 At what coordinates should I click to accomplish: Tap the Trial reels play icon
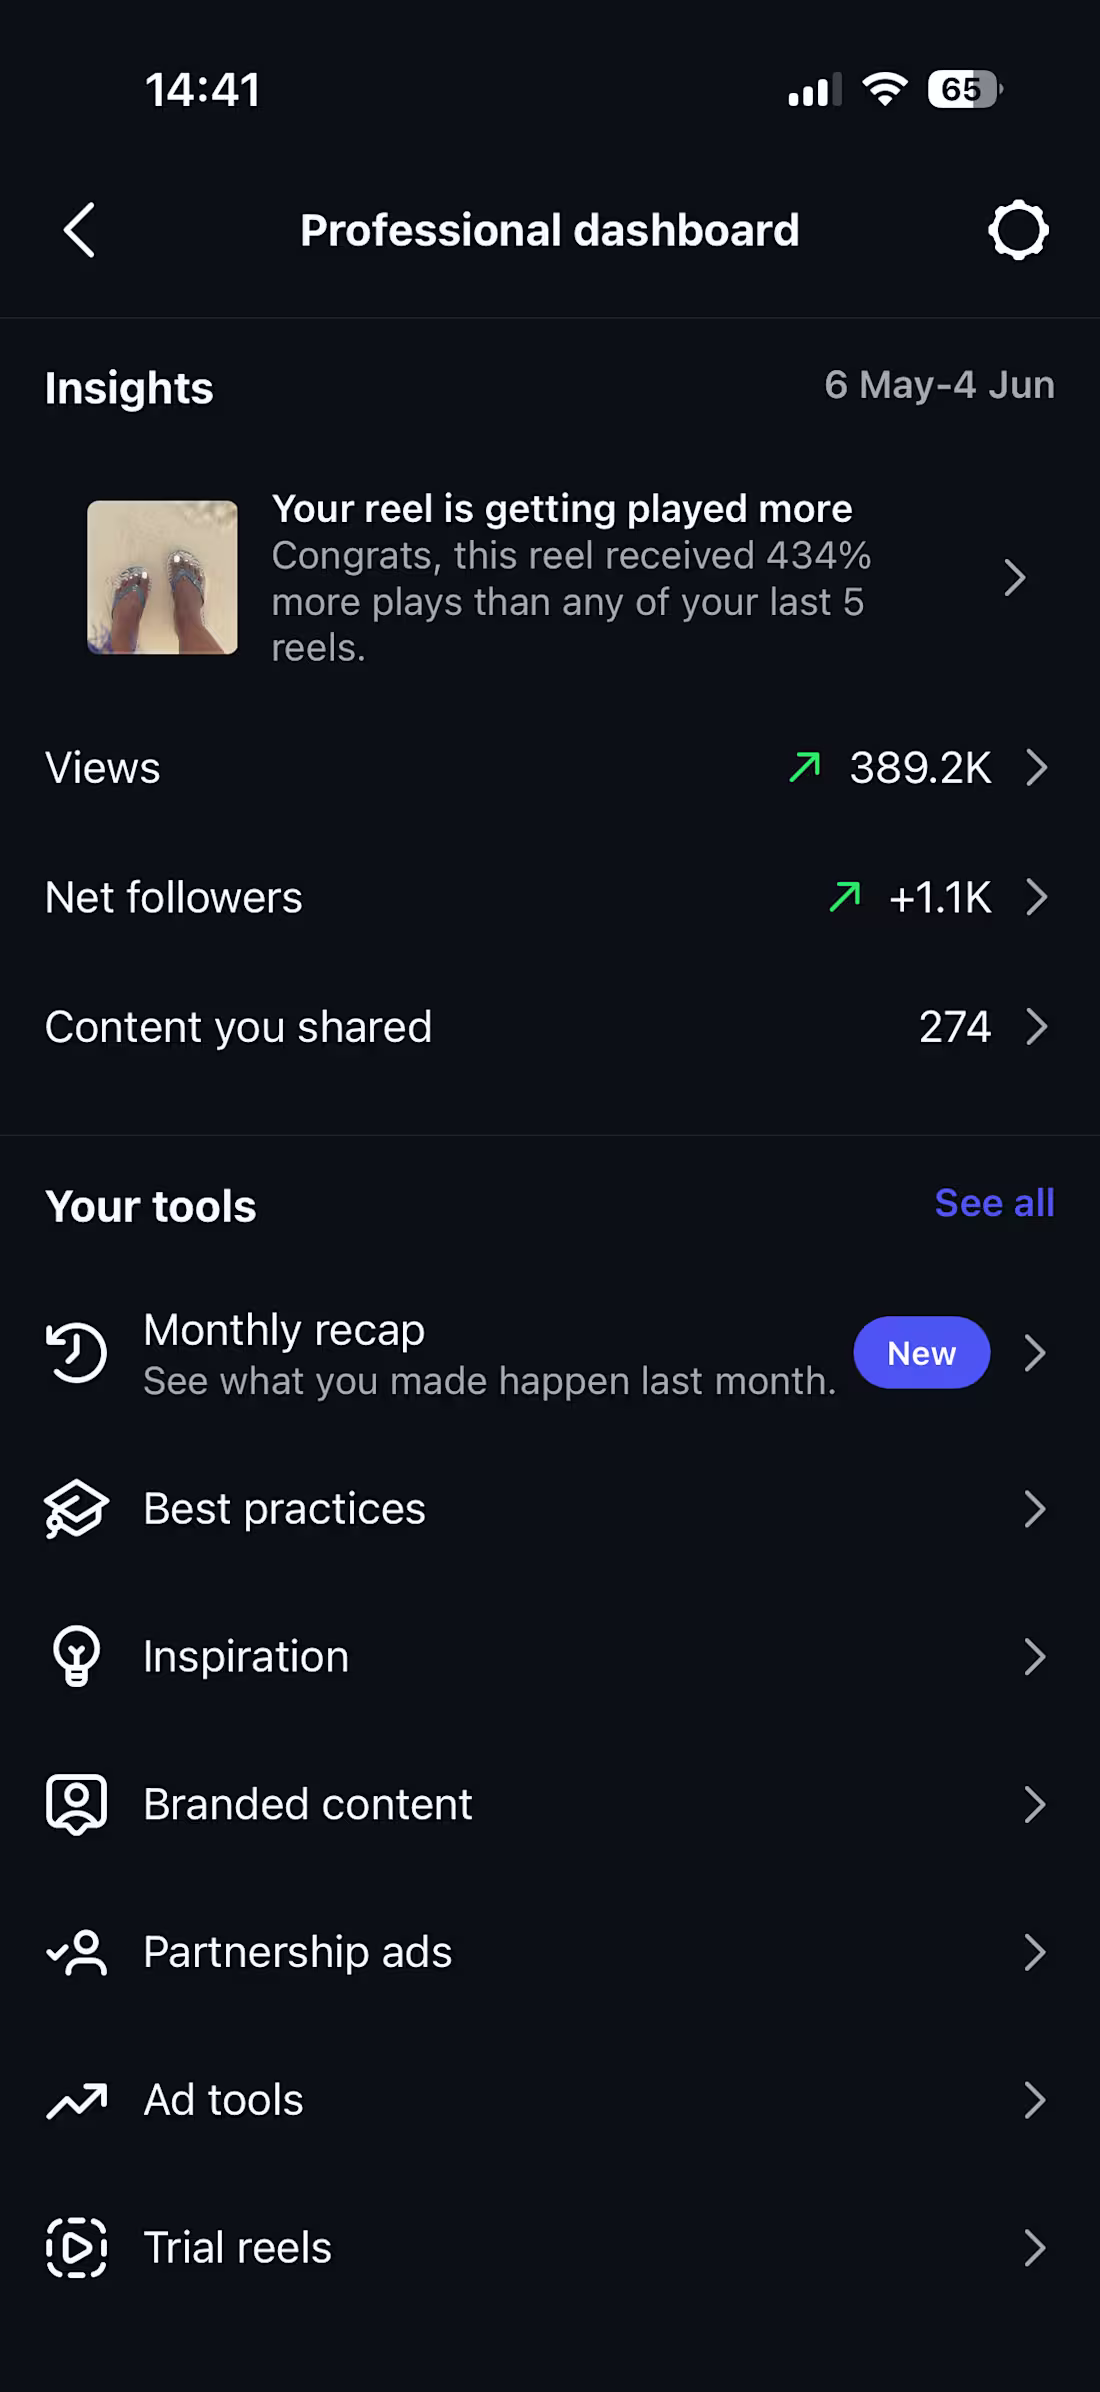pos(76,2248)
